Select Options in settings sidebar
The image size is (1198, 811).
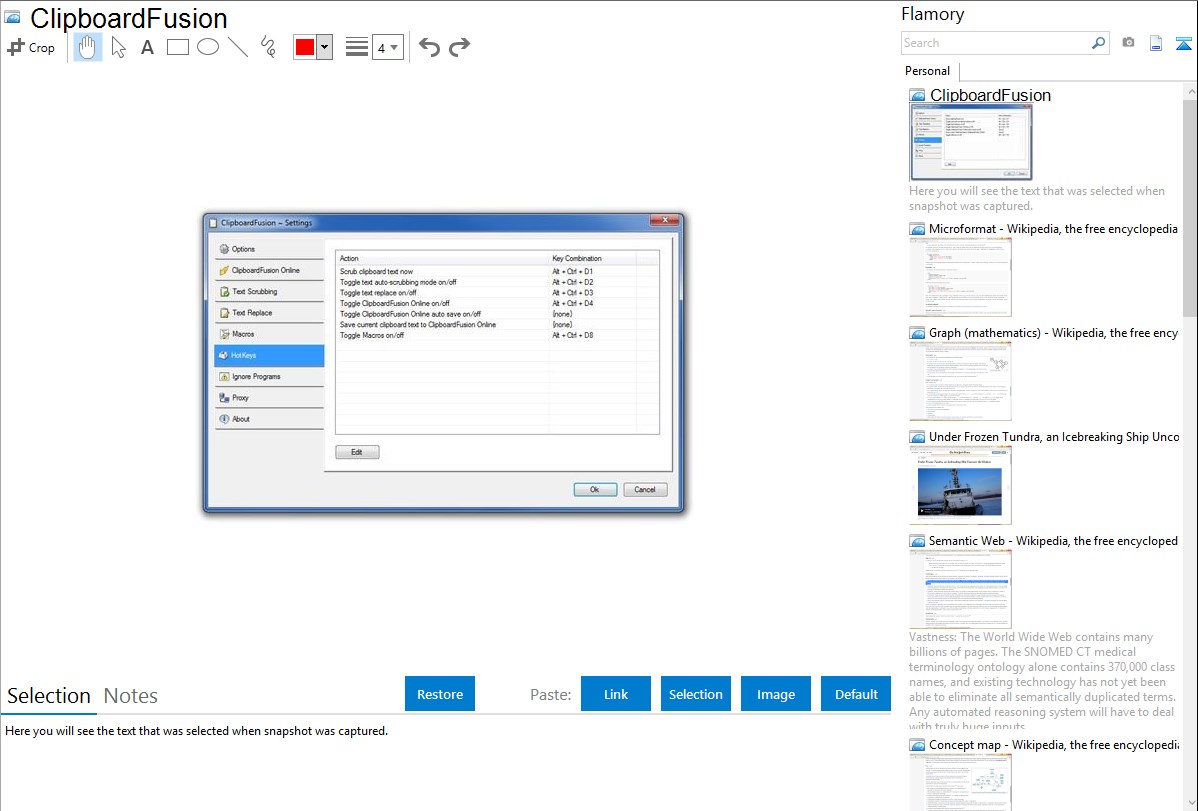(x=270, y=249)
